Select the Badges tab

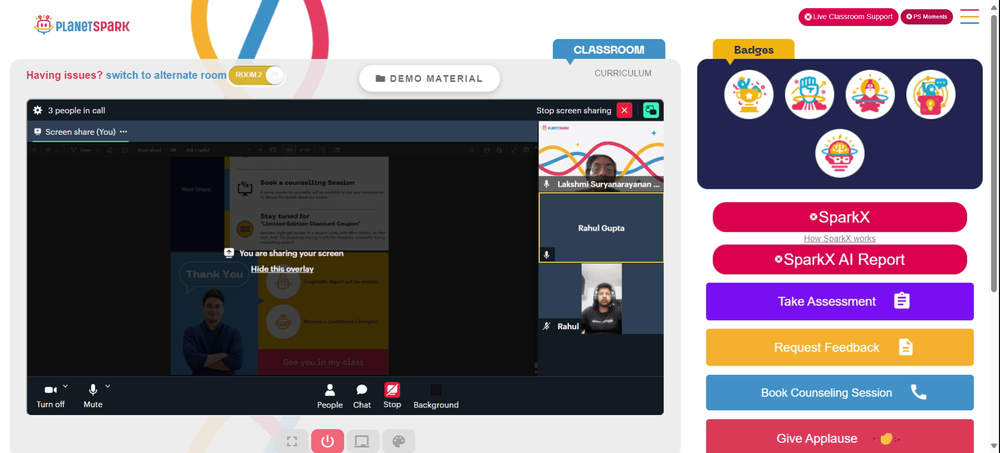[753, 50]
